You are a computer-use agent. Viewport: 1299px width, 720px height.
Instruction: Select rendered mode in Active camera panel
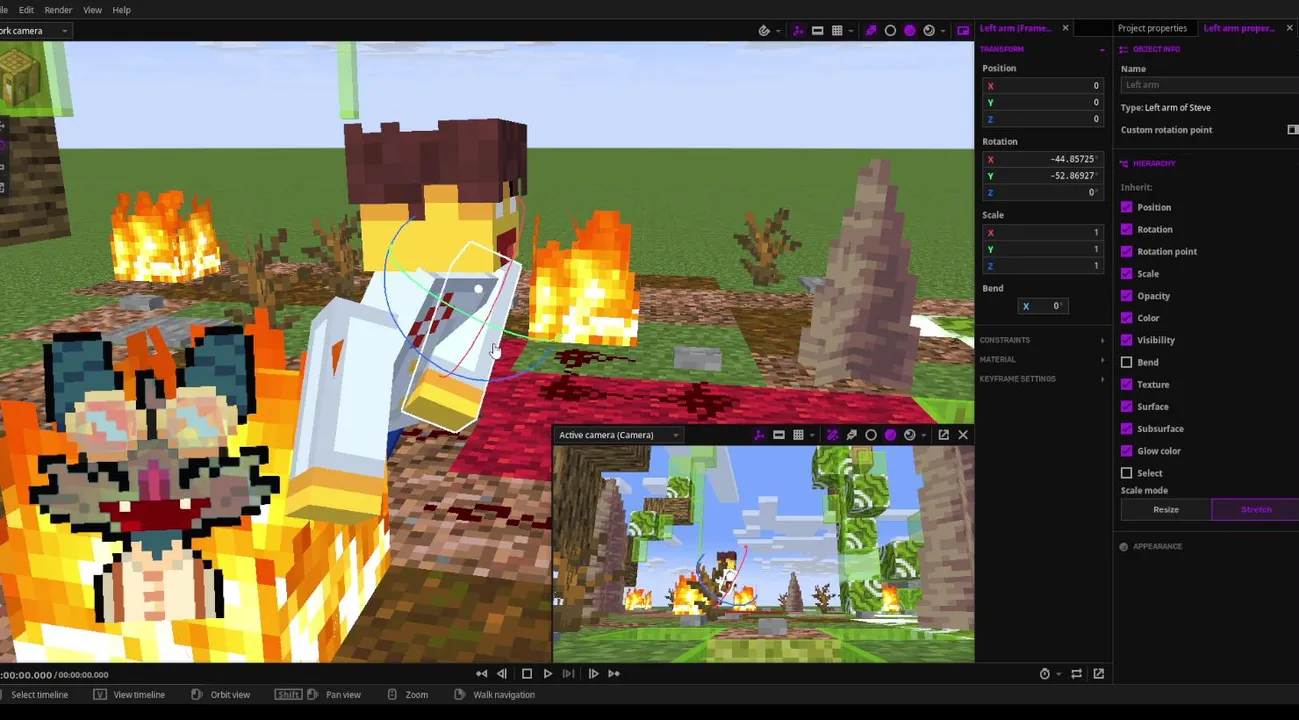(910, 435)
